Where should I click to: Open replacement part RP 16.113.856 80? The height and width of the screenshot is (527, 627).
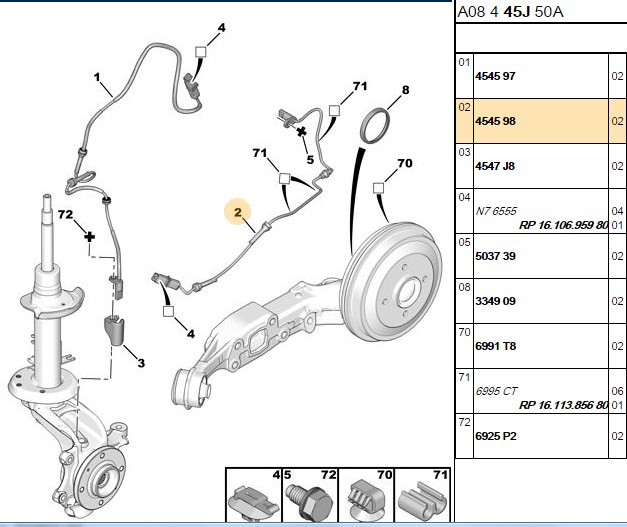pos(563,405)
